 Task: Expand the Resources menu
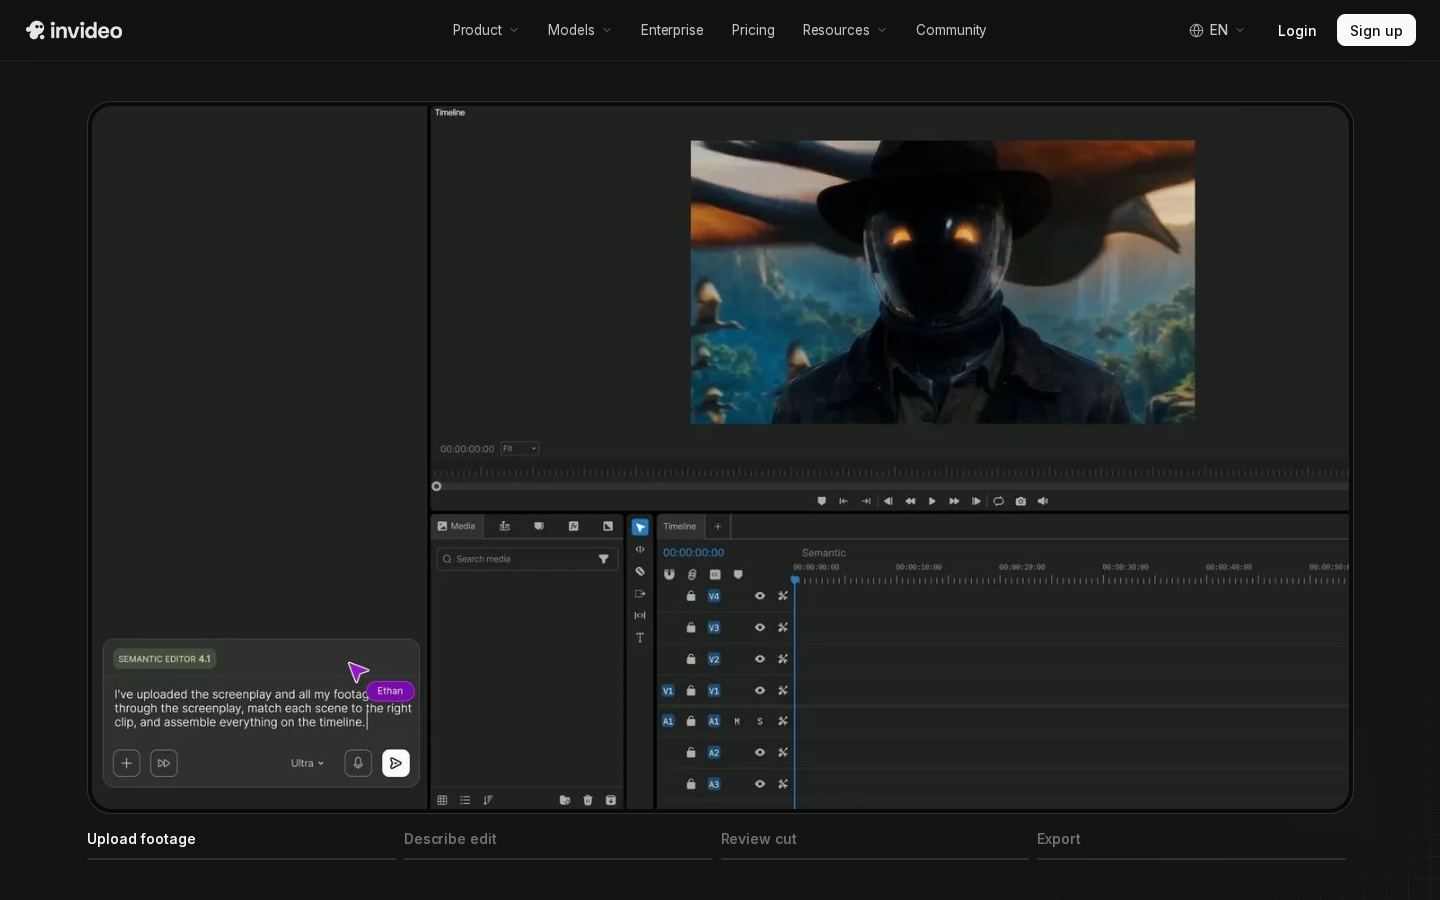[844, 30]
